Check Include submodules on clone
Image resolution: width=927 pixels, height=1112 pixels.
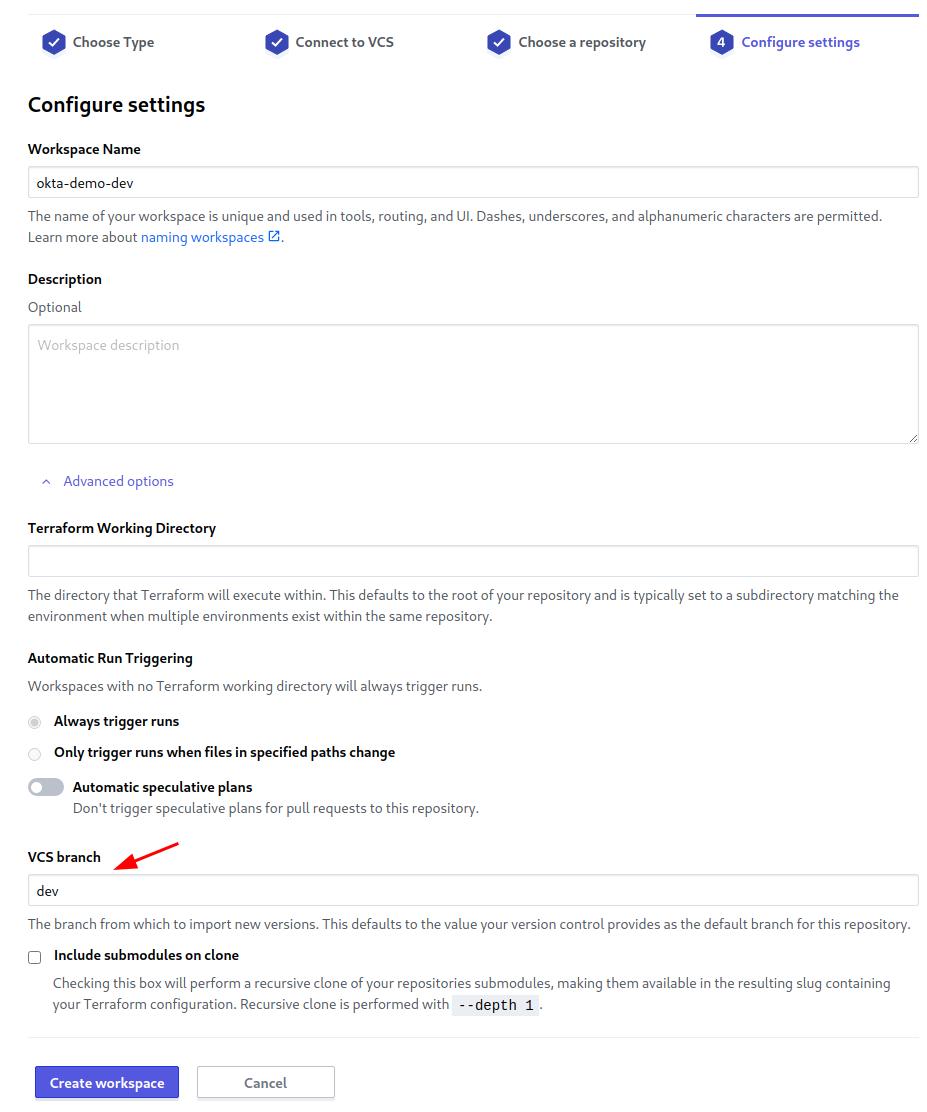pos(35,957)
